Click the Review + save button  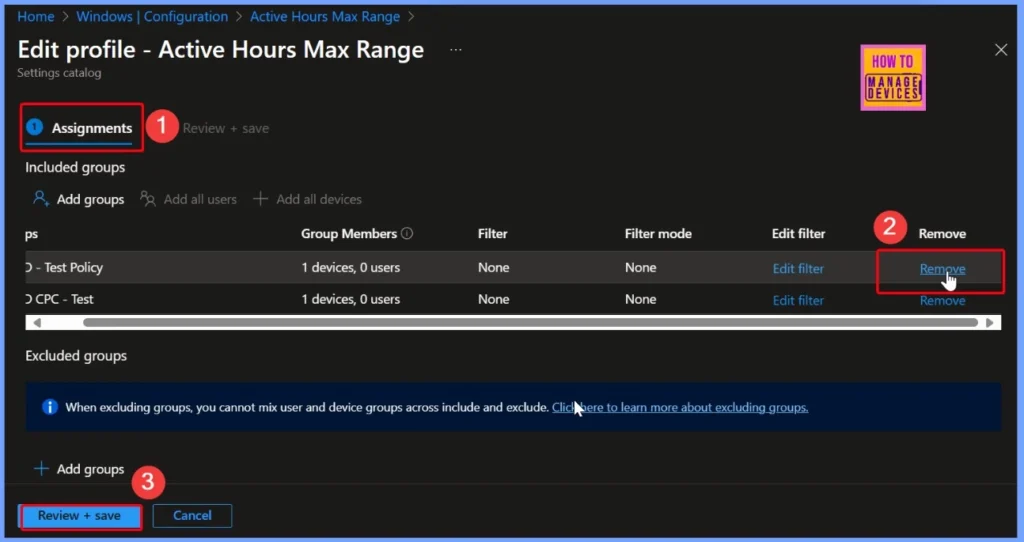pos(80,516)
